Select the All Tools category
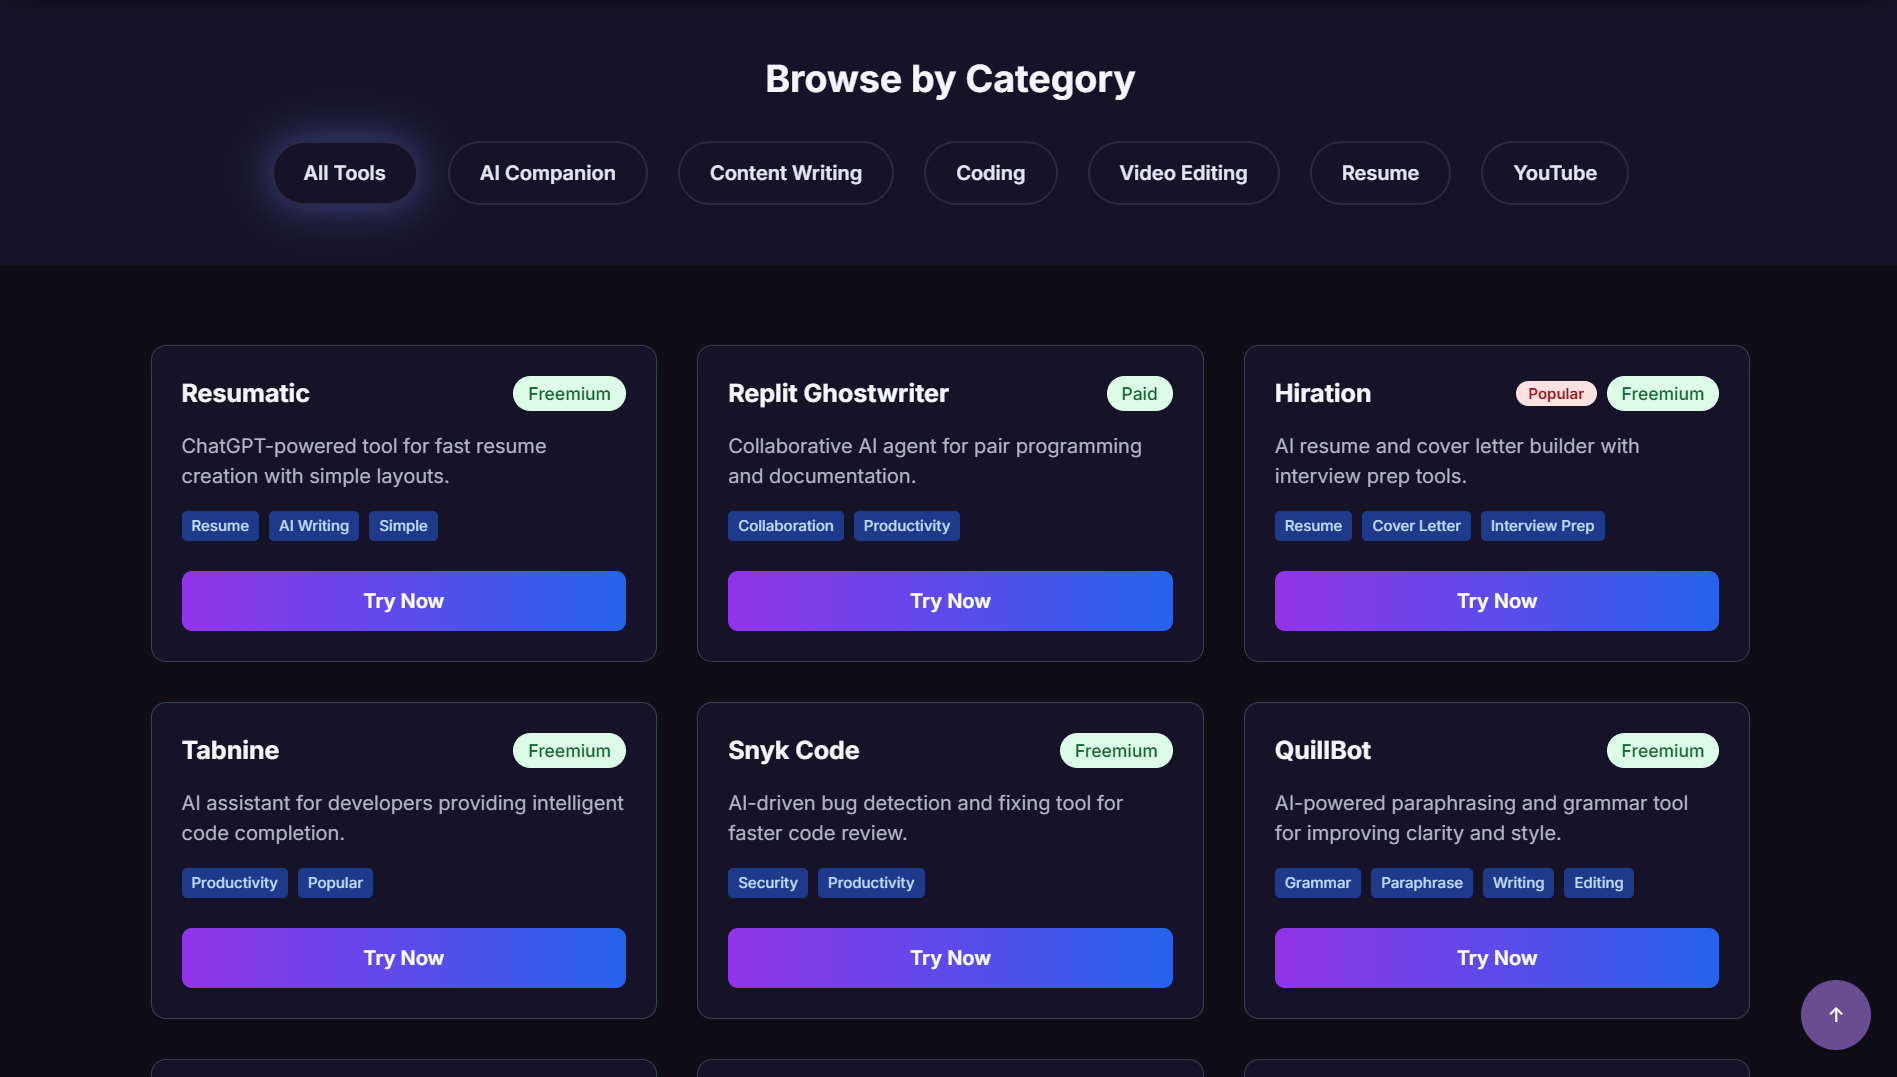1897x1077 pixels. pos(344,173)
